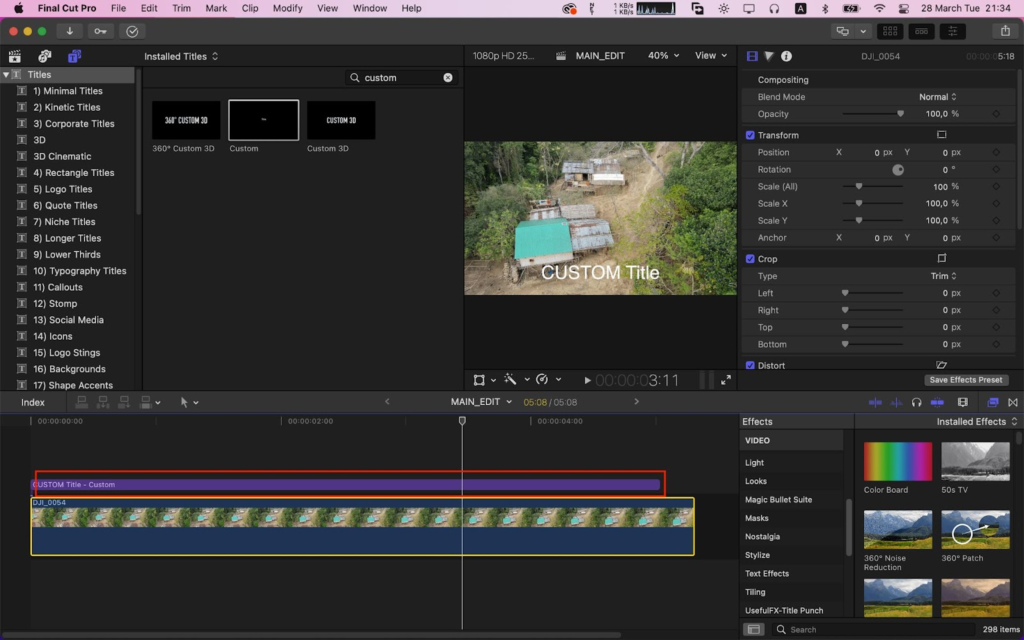This screenshot has height=640, width=1024.
Task: Select the Stylize effects category
Action: [758, 555]
